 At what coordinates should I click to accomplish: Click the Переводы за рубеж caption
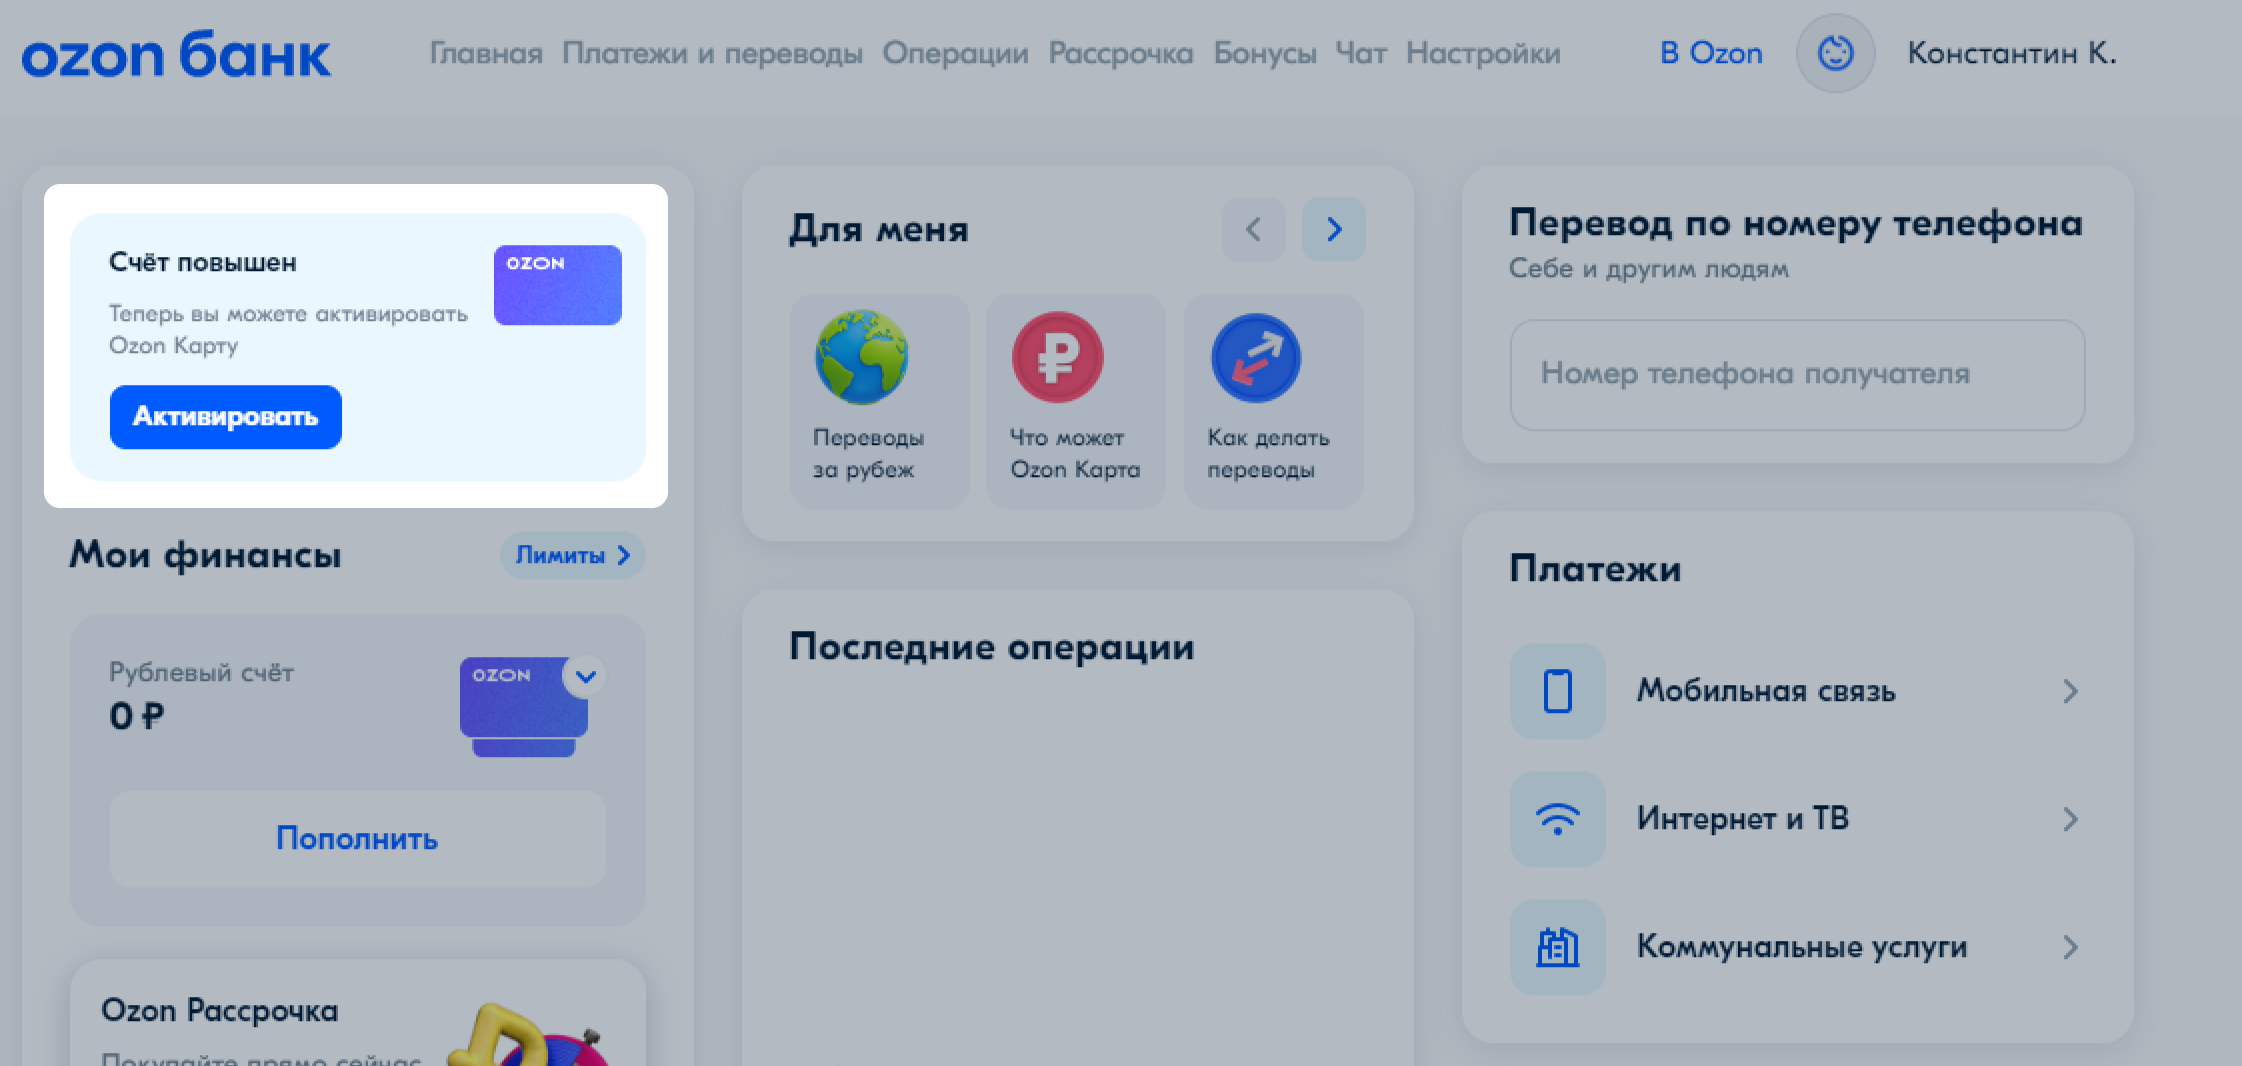tap(868, 453)
